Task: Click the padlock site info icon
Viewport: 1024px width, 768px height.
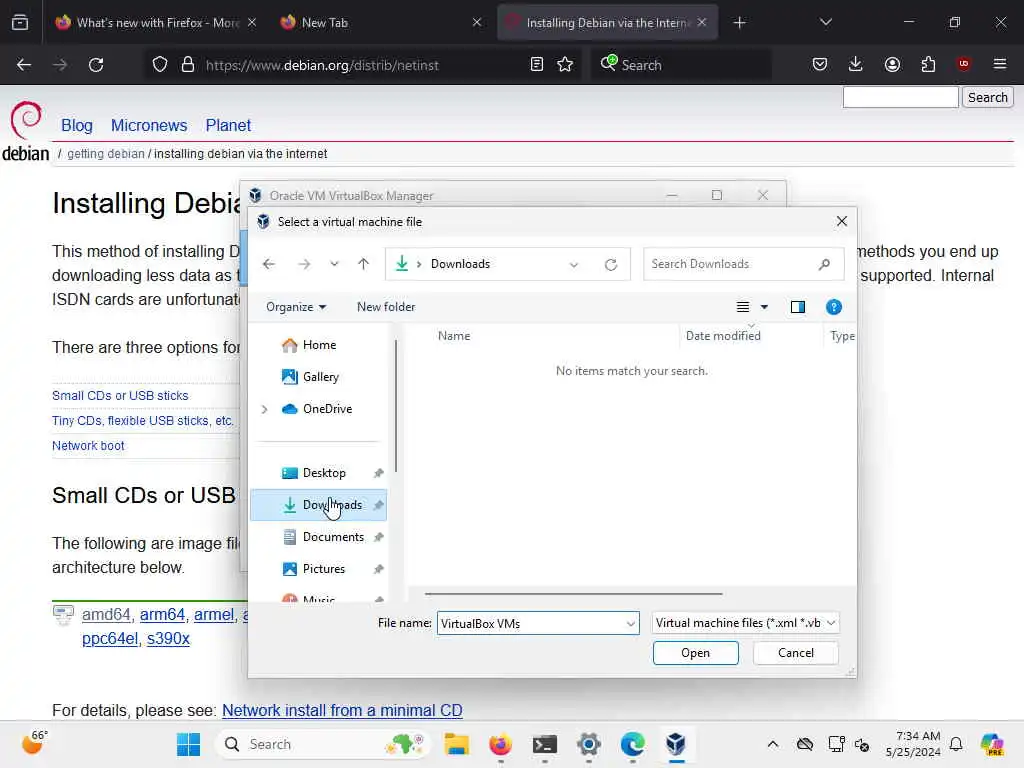Action: click(x=188, y=65)
